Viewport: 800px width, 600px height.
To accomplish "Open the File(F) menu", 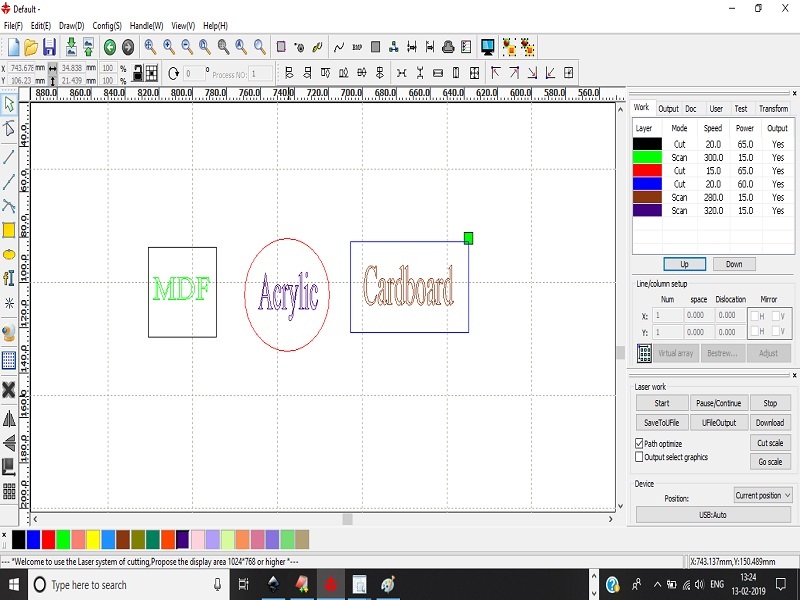I will (x=13, y=26).
